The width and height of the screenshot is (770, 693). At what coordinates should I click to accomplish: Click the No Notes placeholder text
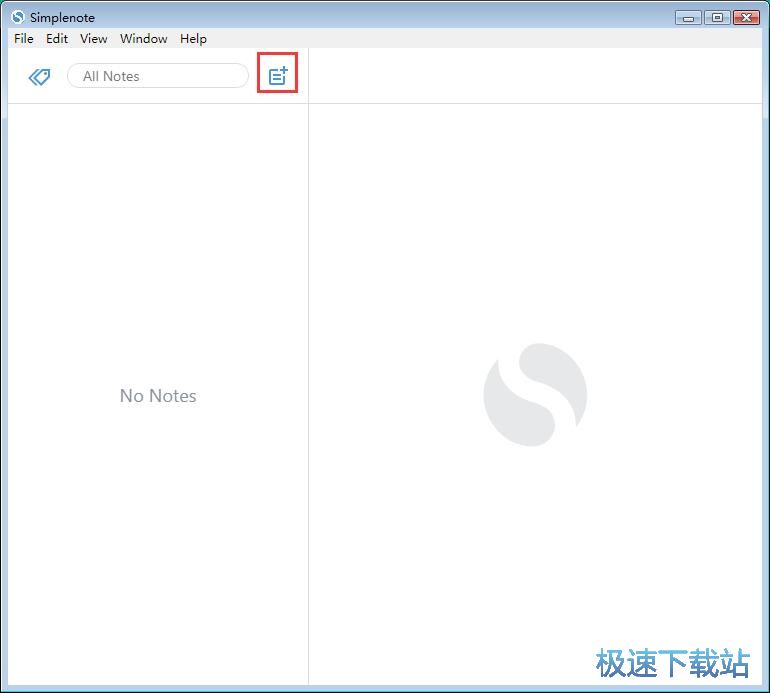click(158, 396)
